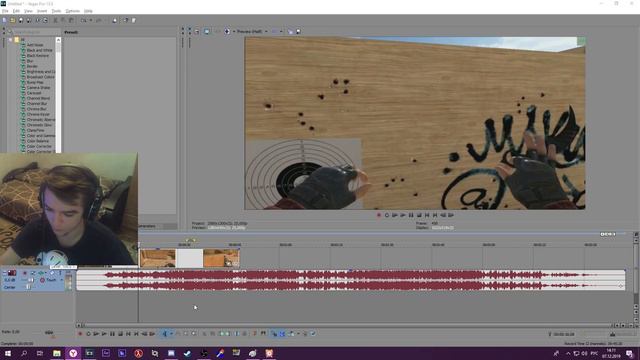Viewport: 640px width, 360px height.
Task: Open the File menu
Action: click(5, 11)
